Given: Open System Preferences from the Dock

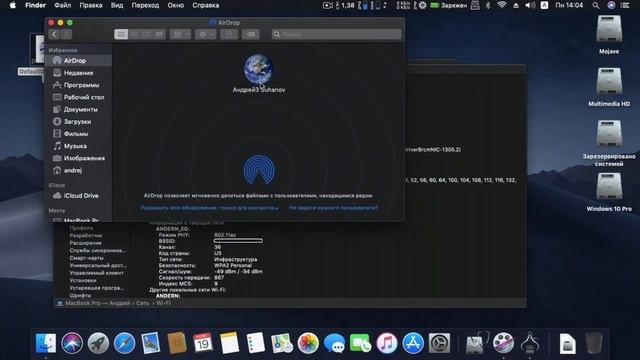Looking at the screenshot, I should (x=439, y=343).
